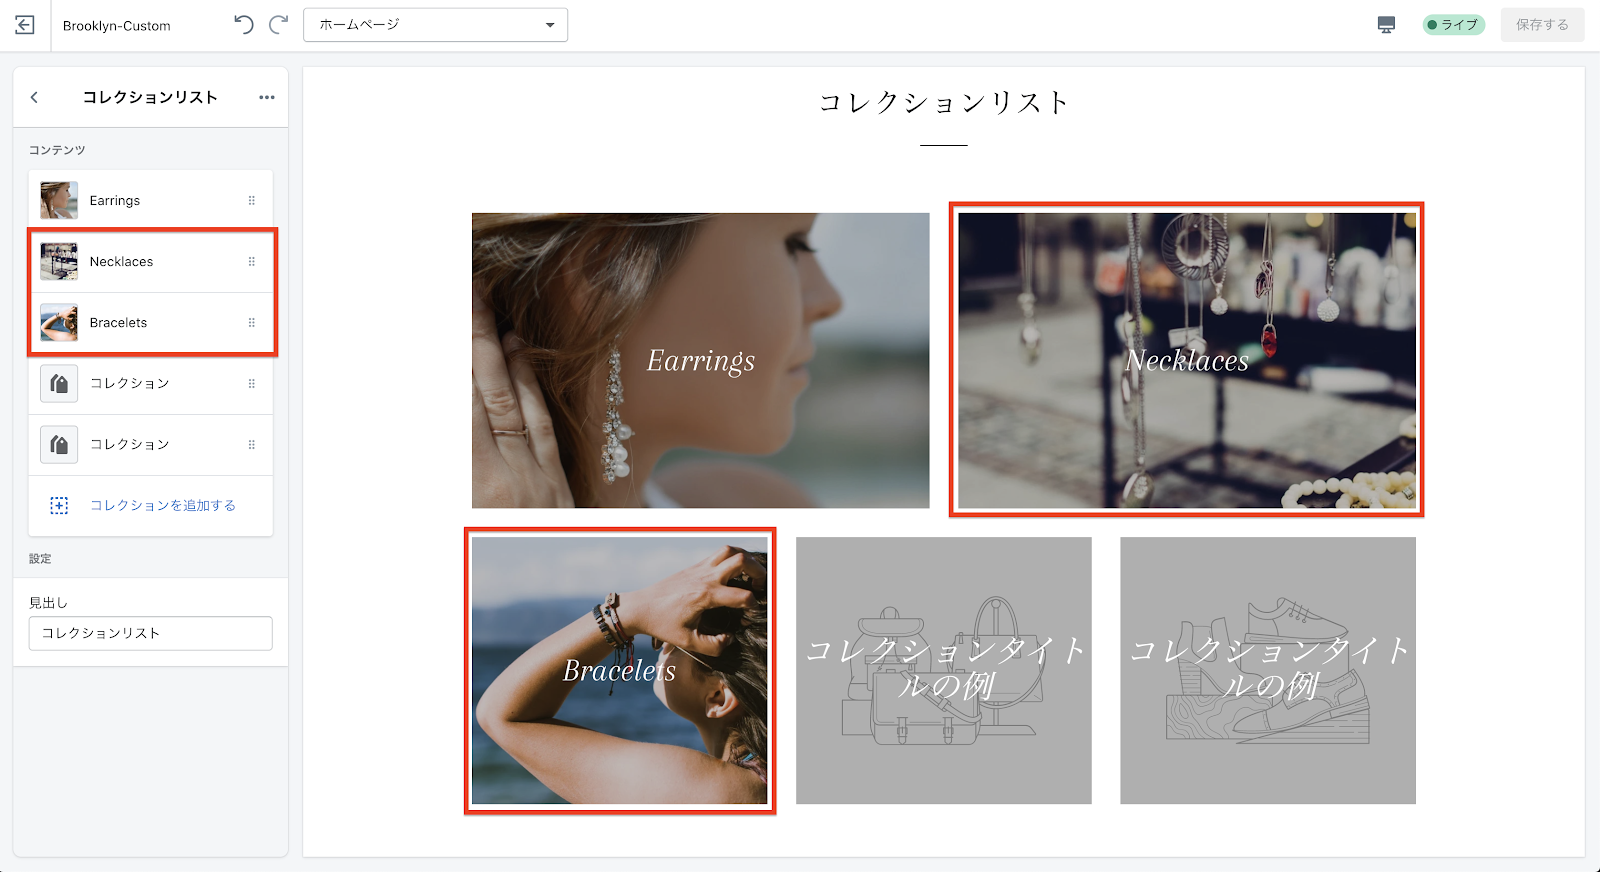This screenshot has width=1600, height=872.
Task: Click the 保存する save button
Action: [x=1541, y=25]
